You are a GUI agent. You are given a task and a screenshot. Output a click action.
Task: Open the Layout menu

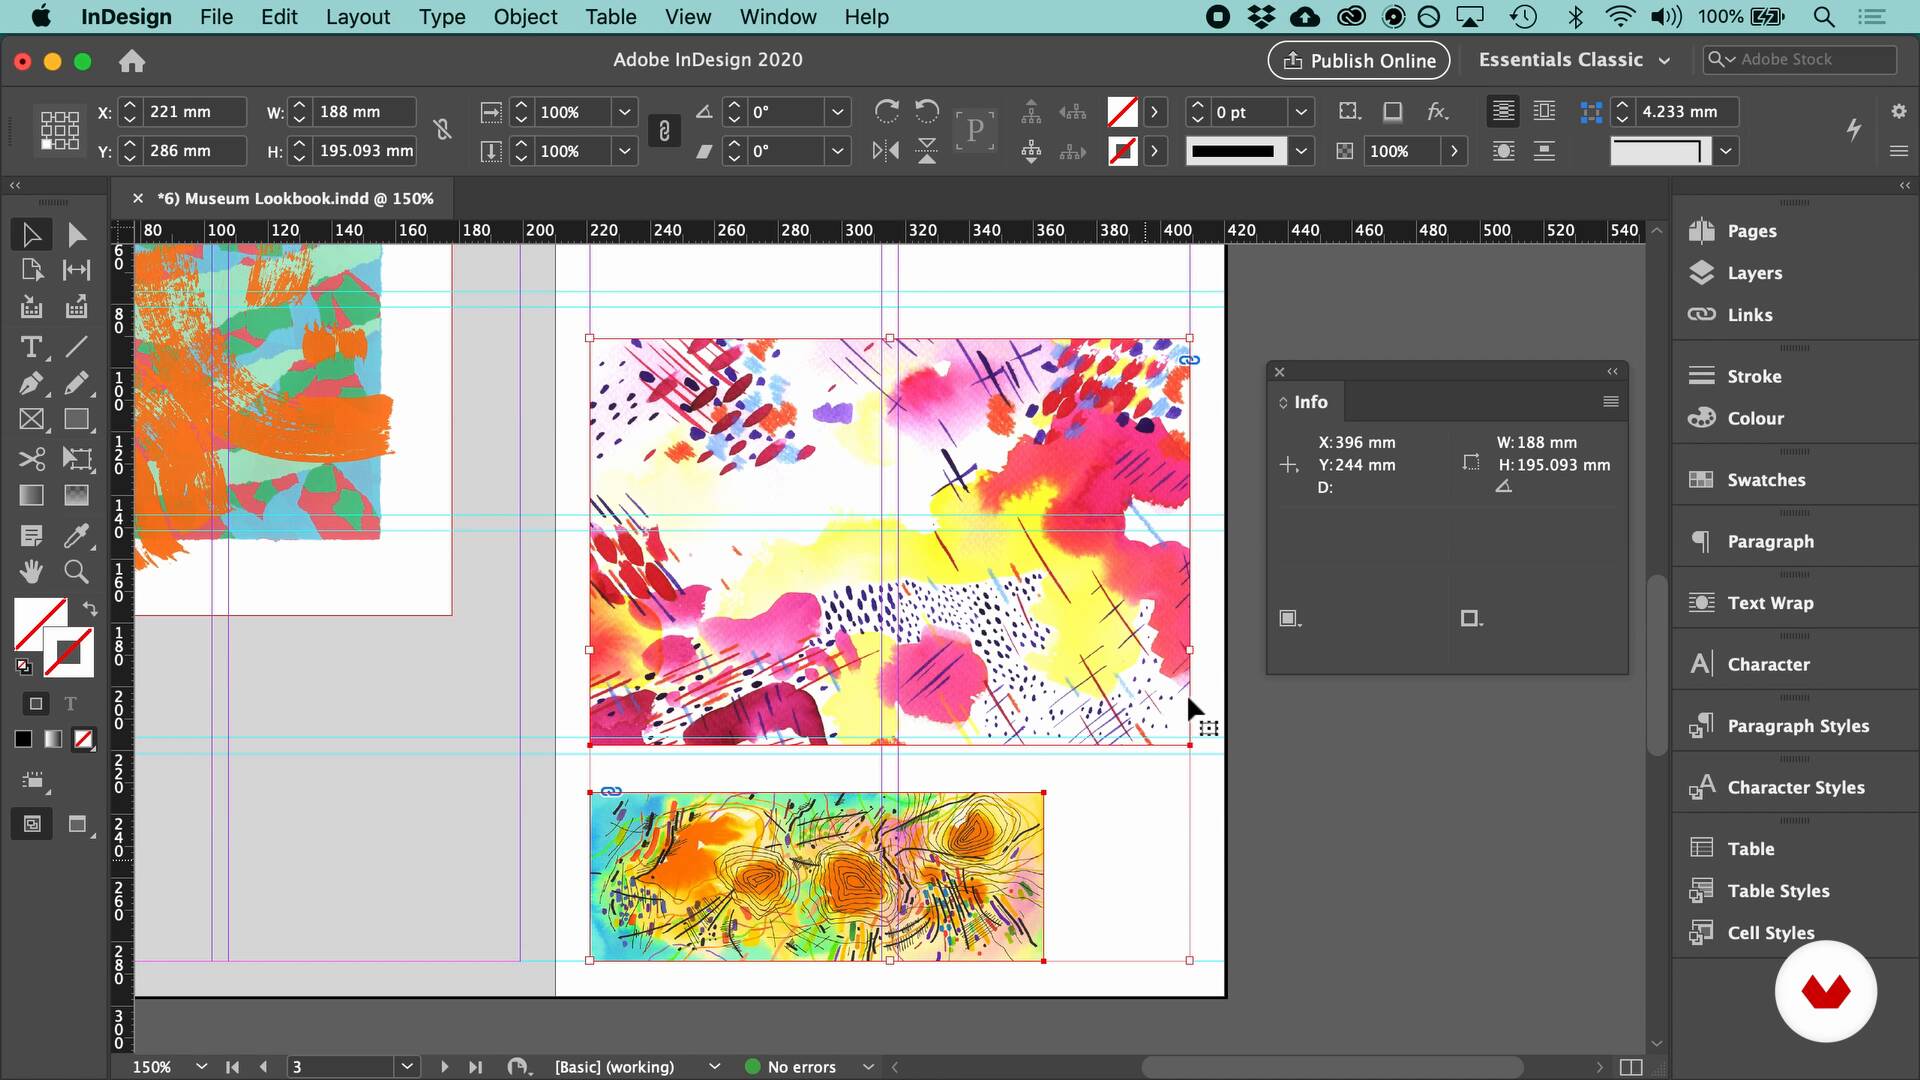pyautogui.click(x=357, y=17)
